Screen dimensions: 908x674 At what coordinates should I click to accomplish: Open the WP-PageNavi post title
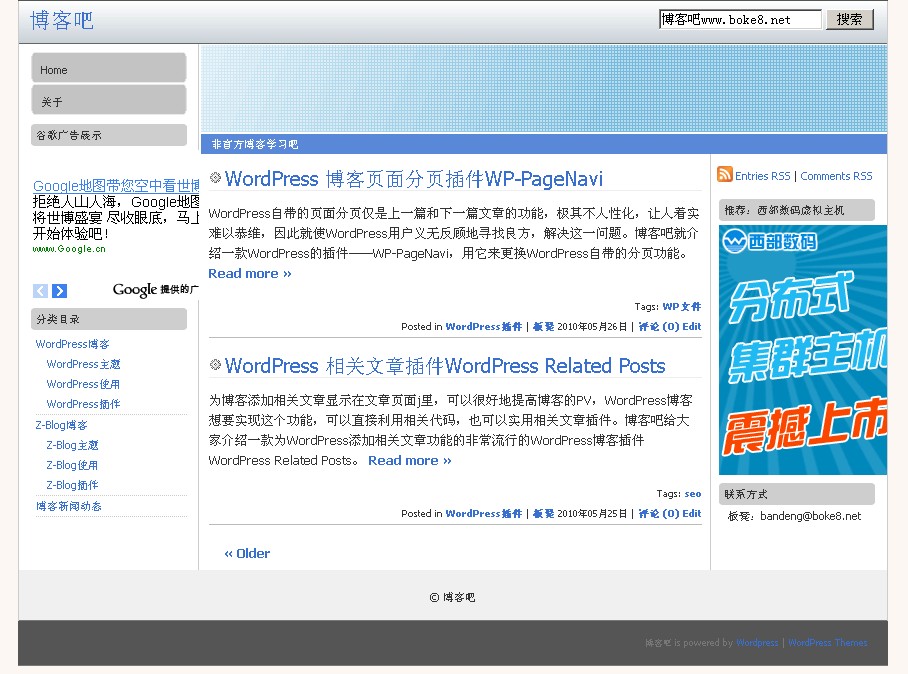point(414,179)
